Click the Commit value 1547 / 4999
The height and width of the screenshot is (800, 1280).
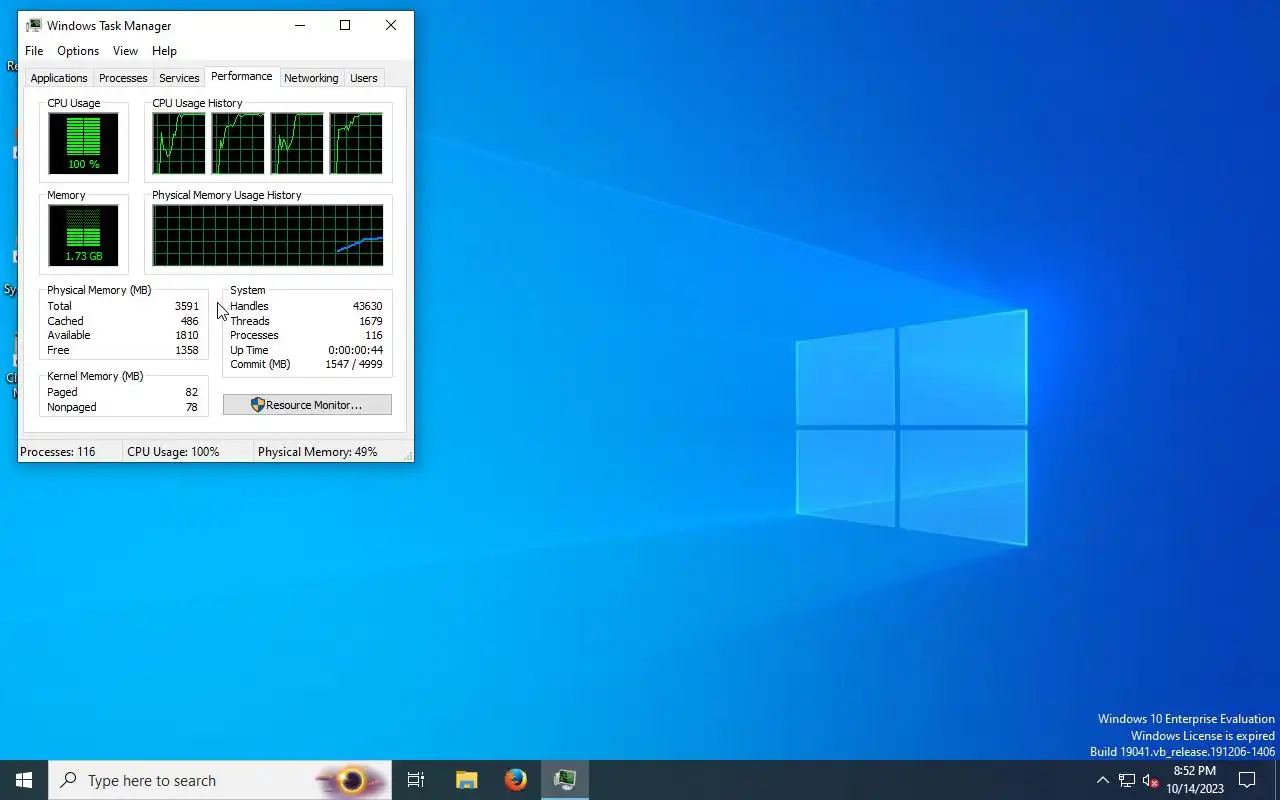pyautogui.click(x=354, y=364)
